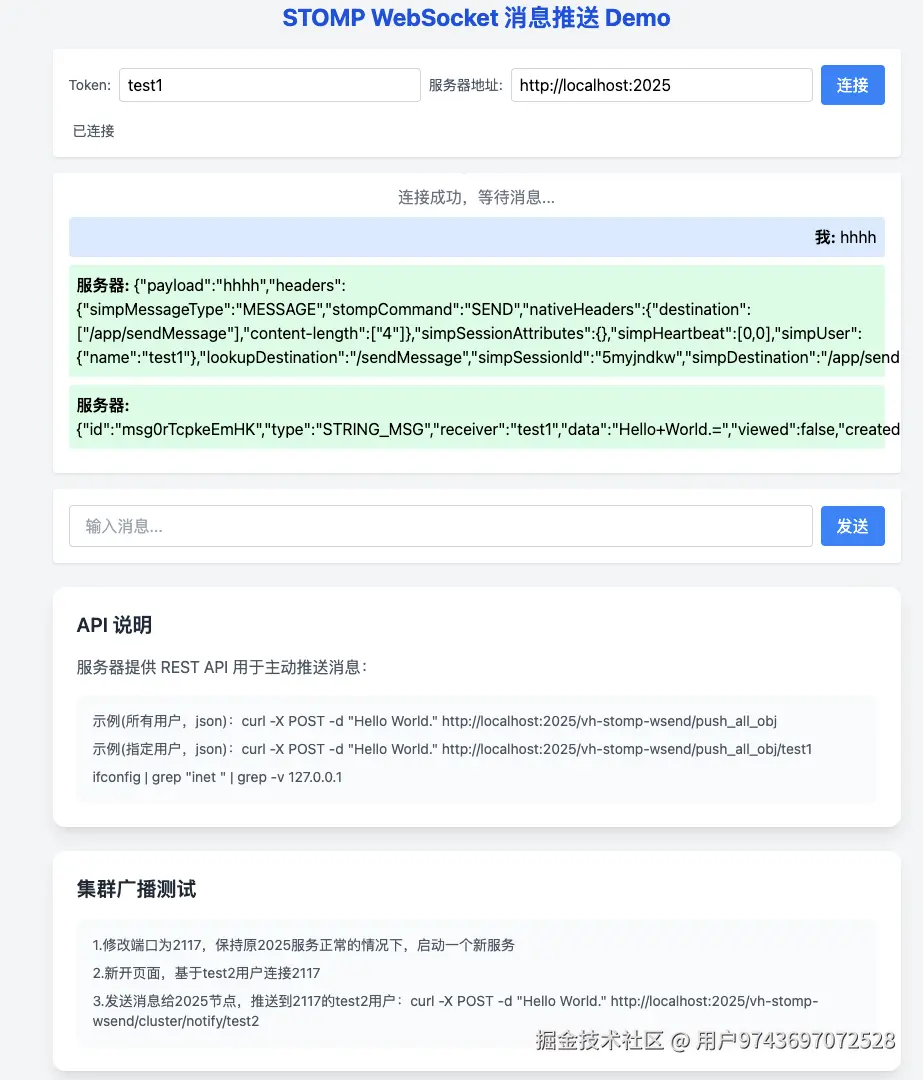The width and height of the screenshot is (923, 1080).
Task: Click the first 服务器 message bubble
Action: (475, 320)
